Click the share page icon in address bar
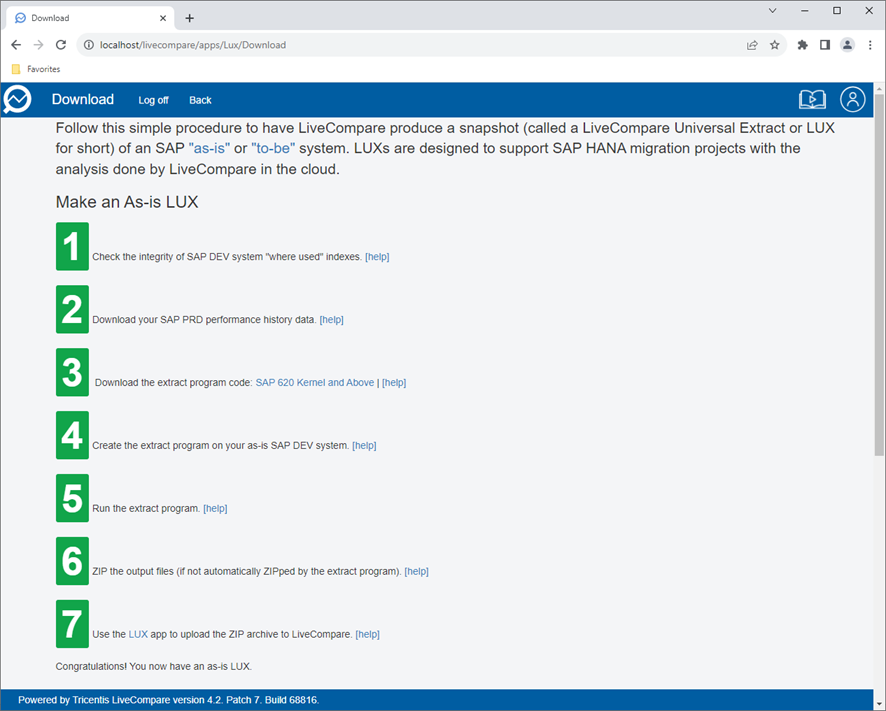This screenshot has width=886, height=711. point(752,45)
